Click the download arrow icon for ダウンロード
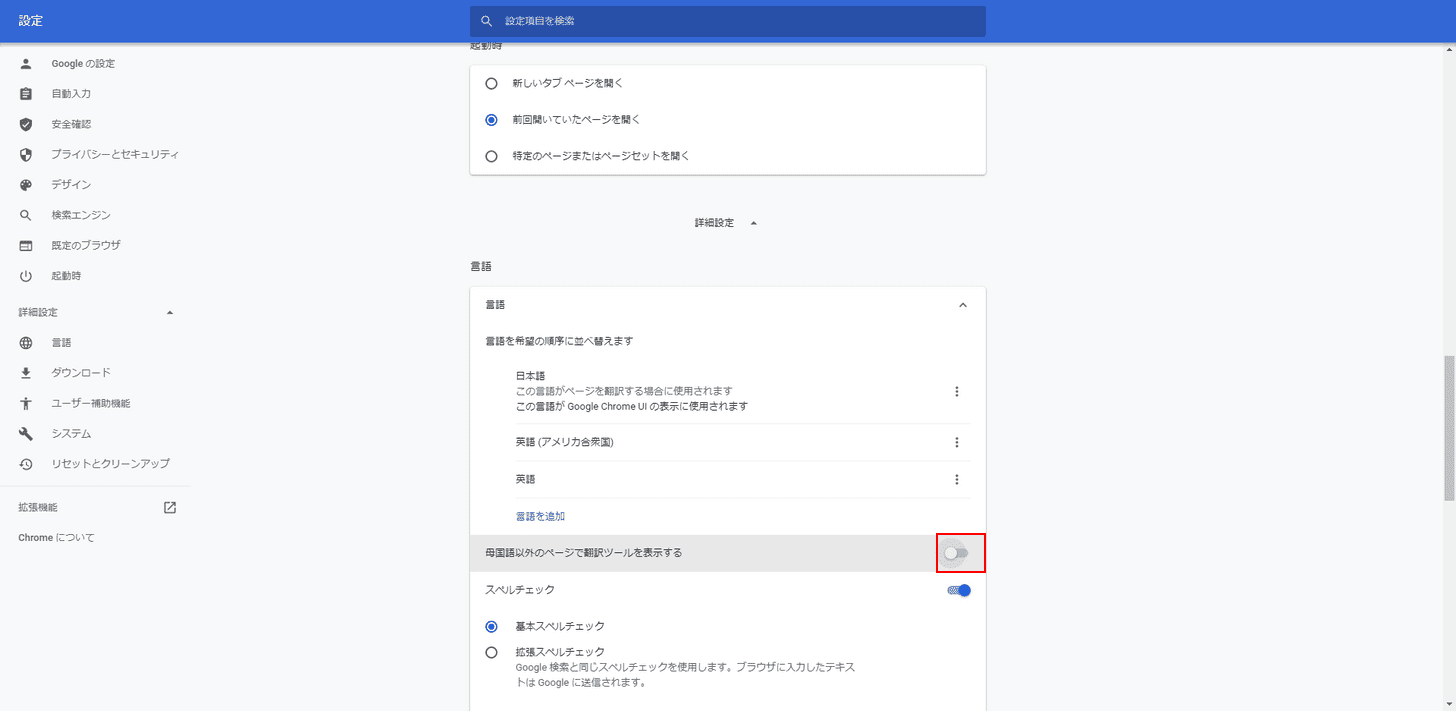Viewport: 1456px width, 711px height. click(x=26, y=373)
